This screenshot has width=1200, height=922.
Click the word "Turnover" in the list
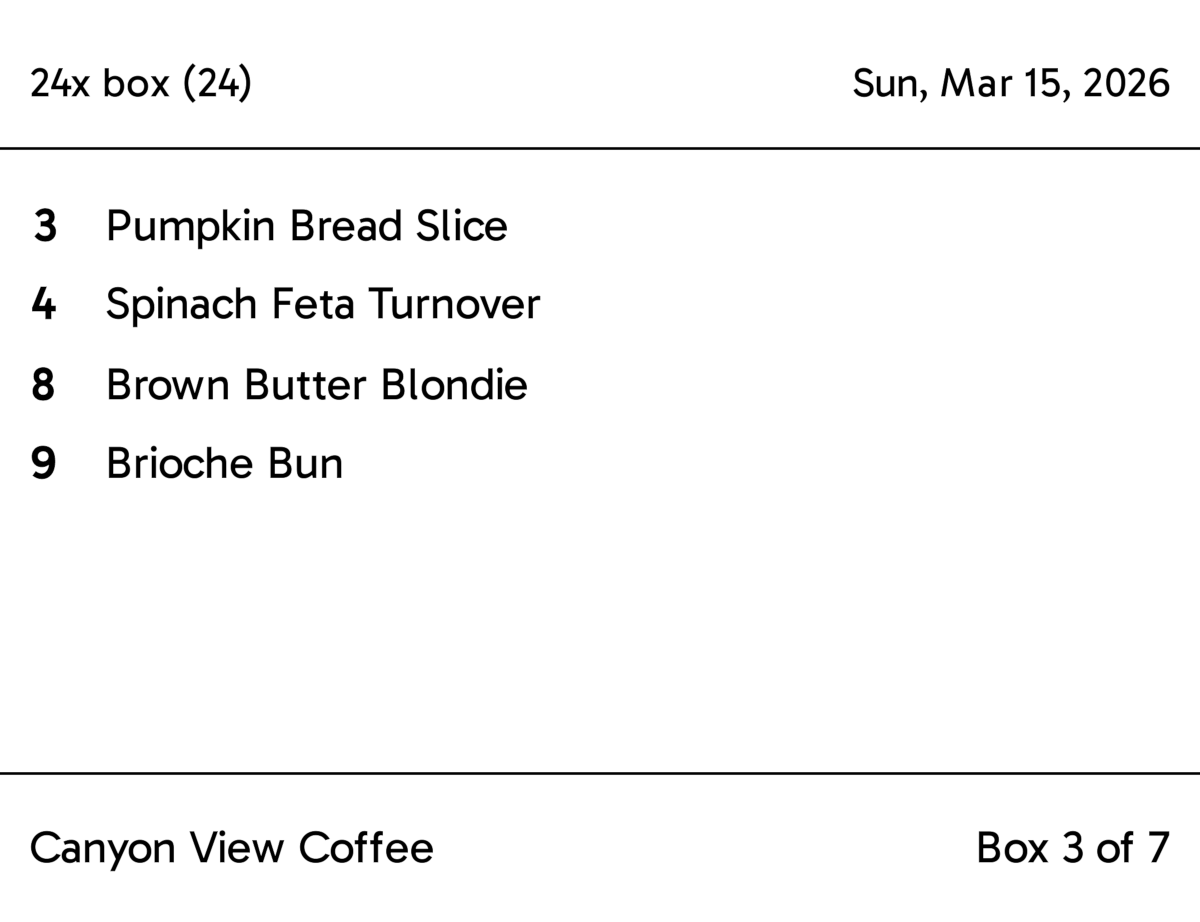[x=454, y=305]
